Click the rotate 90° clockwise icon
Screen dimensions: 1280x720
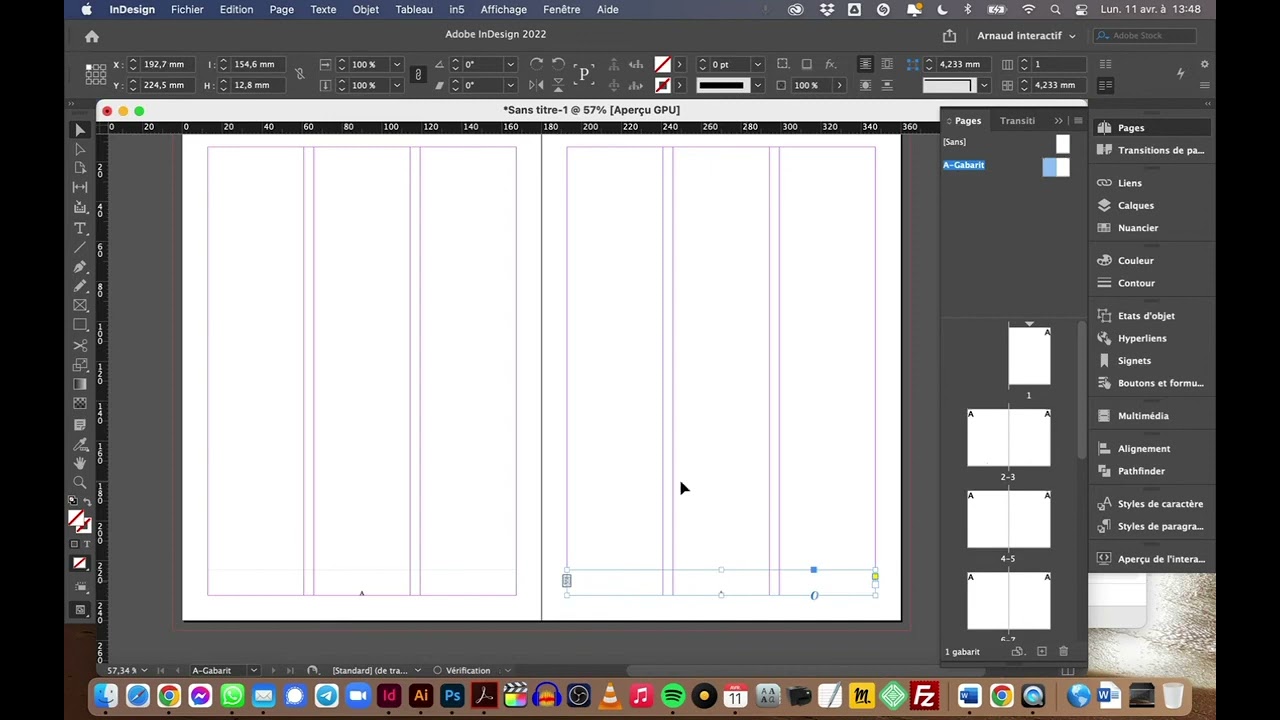tap(536, 64)
